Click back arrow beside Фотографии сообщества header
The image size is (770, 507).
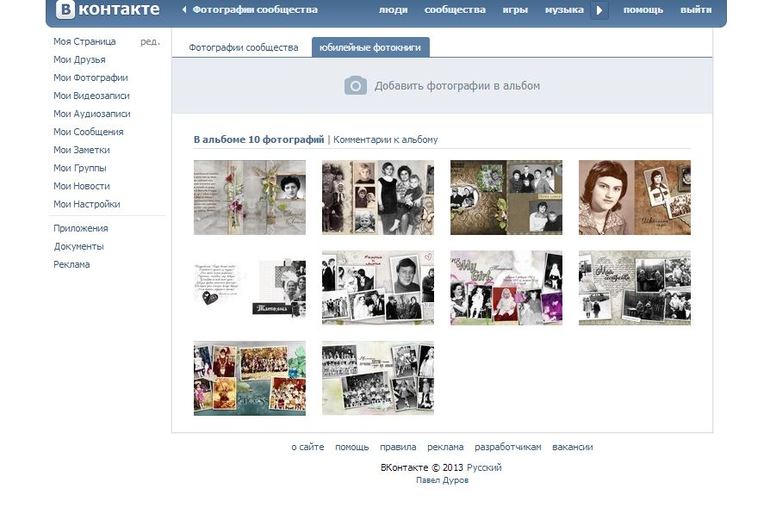point(184,10)
